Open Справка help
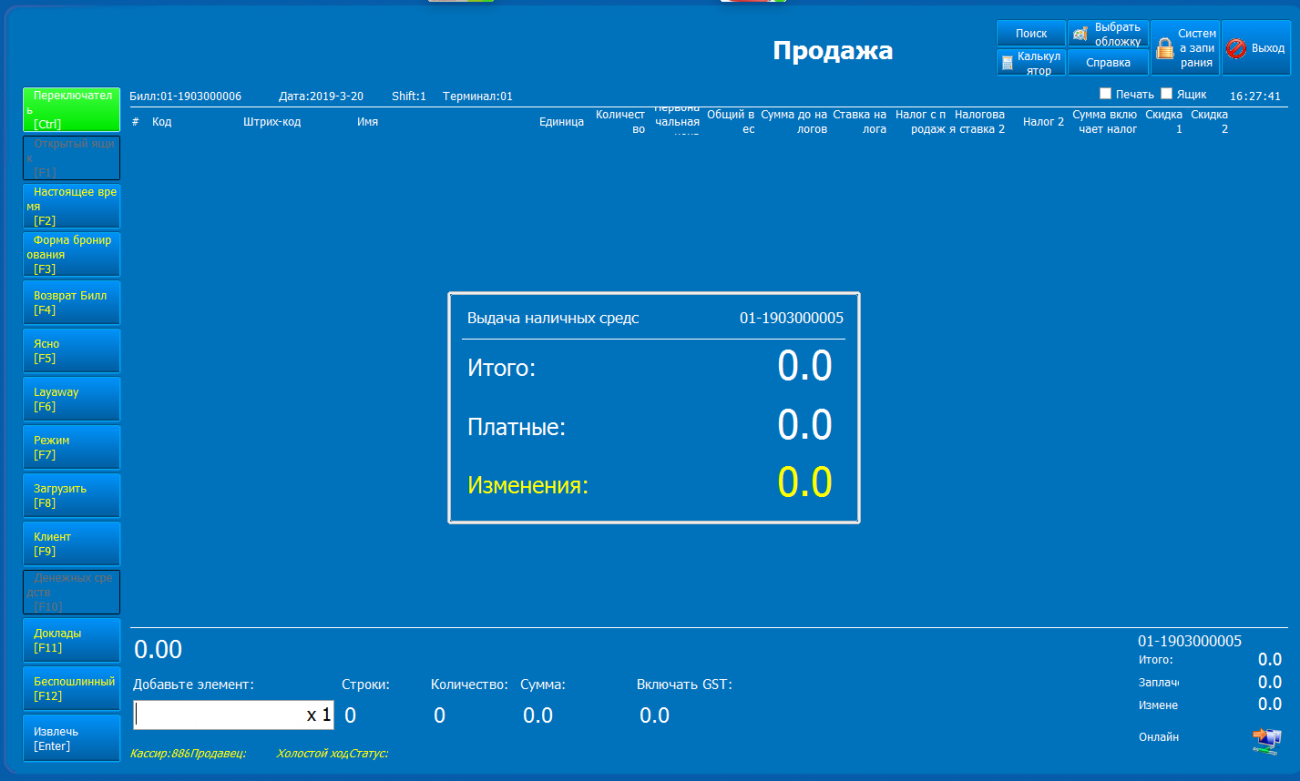1300x781 pixels. coord(1108,63)
